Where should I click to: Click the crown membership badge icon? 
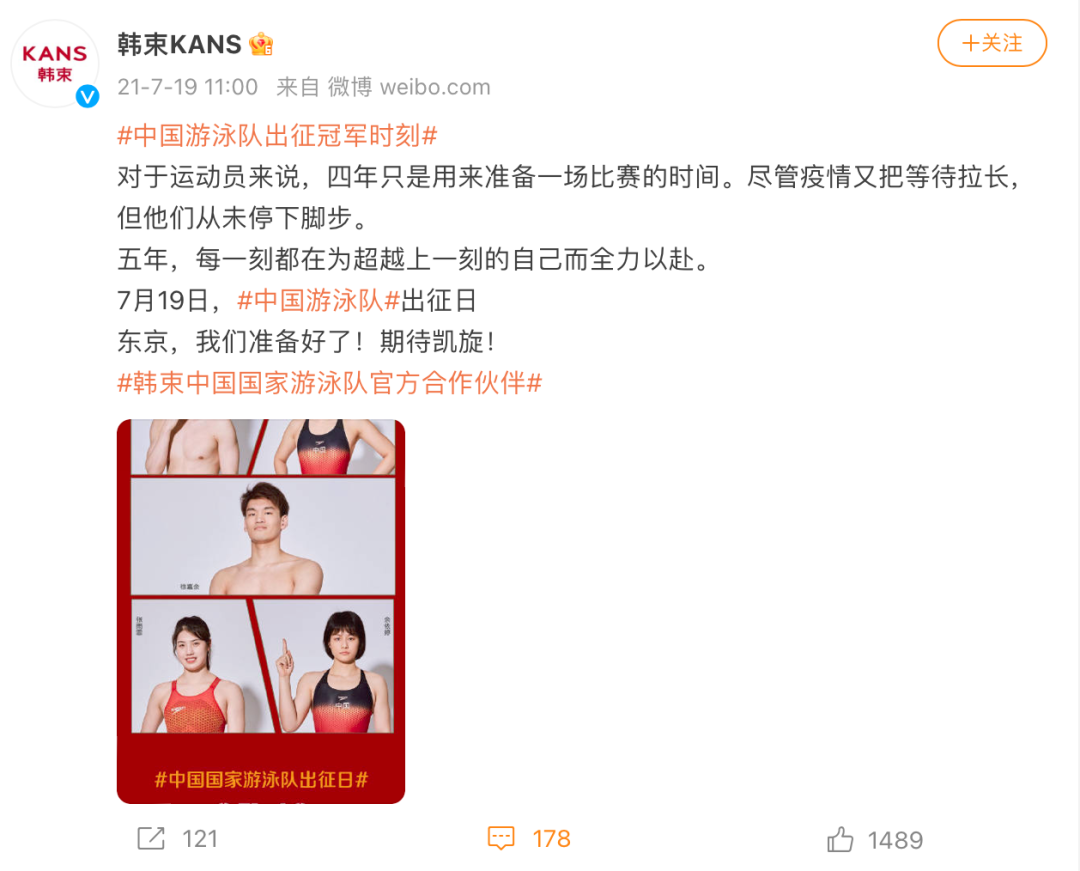(x=261, y=45)
